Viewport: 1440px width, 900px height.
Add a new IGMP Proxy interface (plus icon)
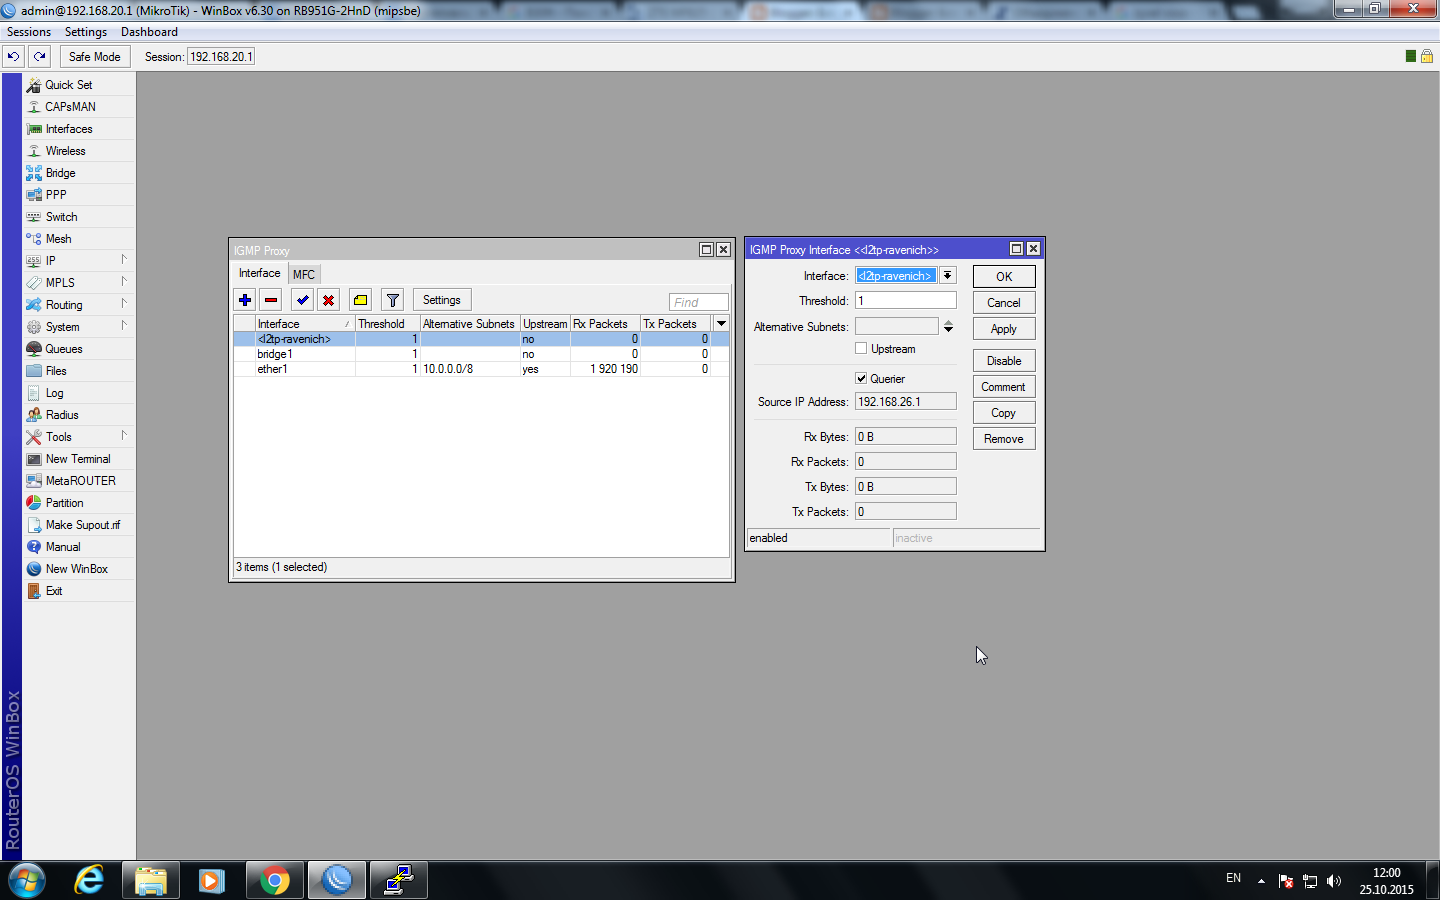pos(245,300)
